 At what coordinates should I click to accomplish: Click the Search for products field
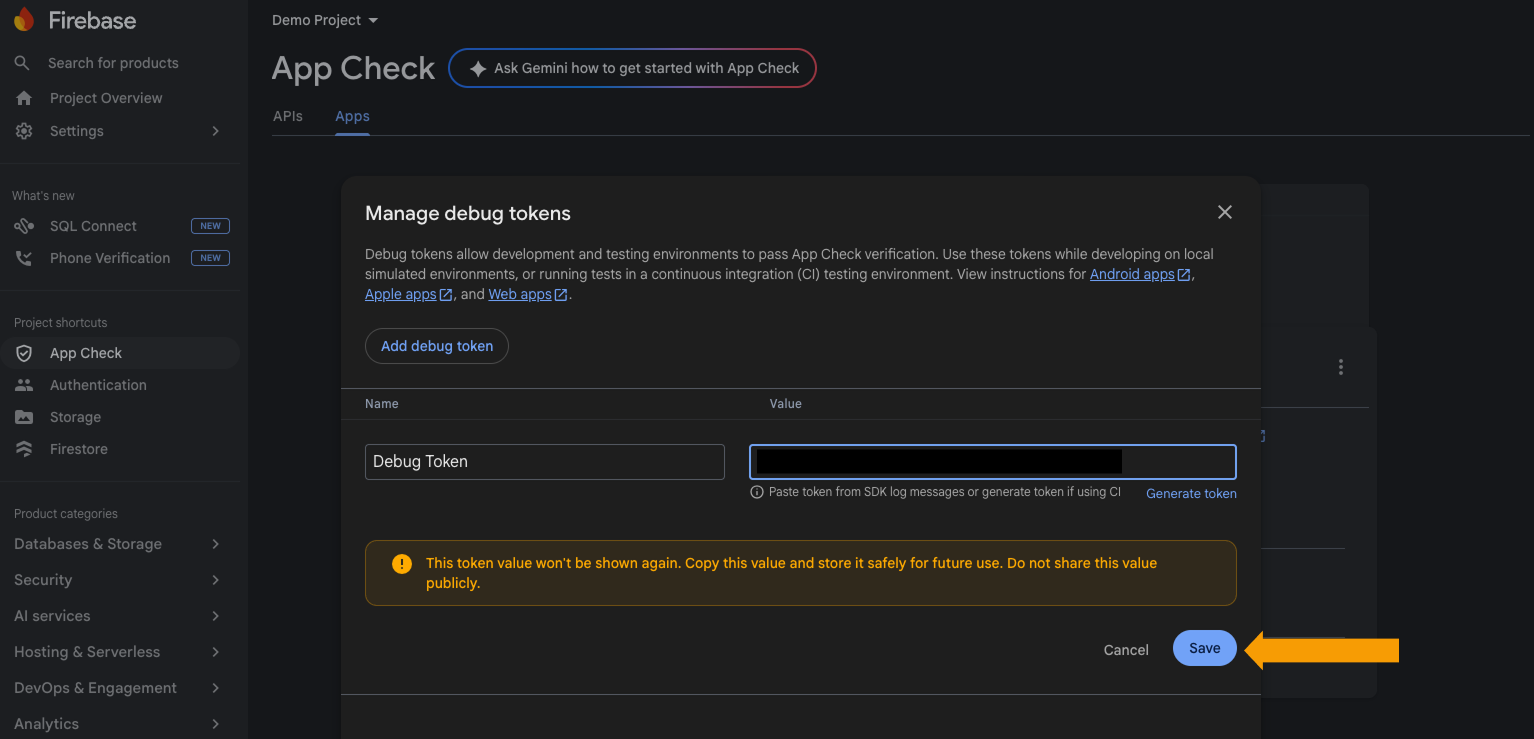coord(113,63)
